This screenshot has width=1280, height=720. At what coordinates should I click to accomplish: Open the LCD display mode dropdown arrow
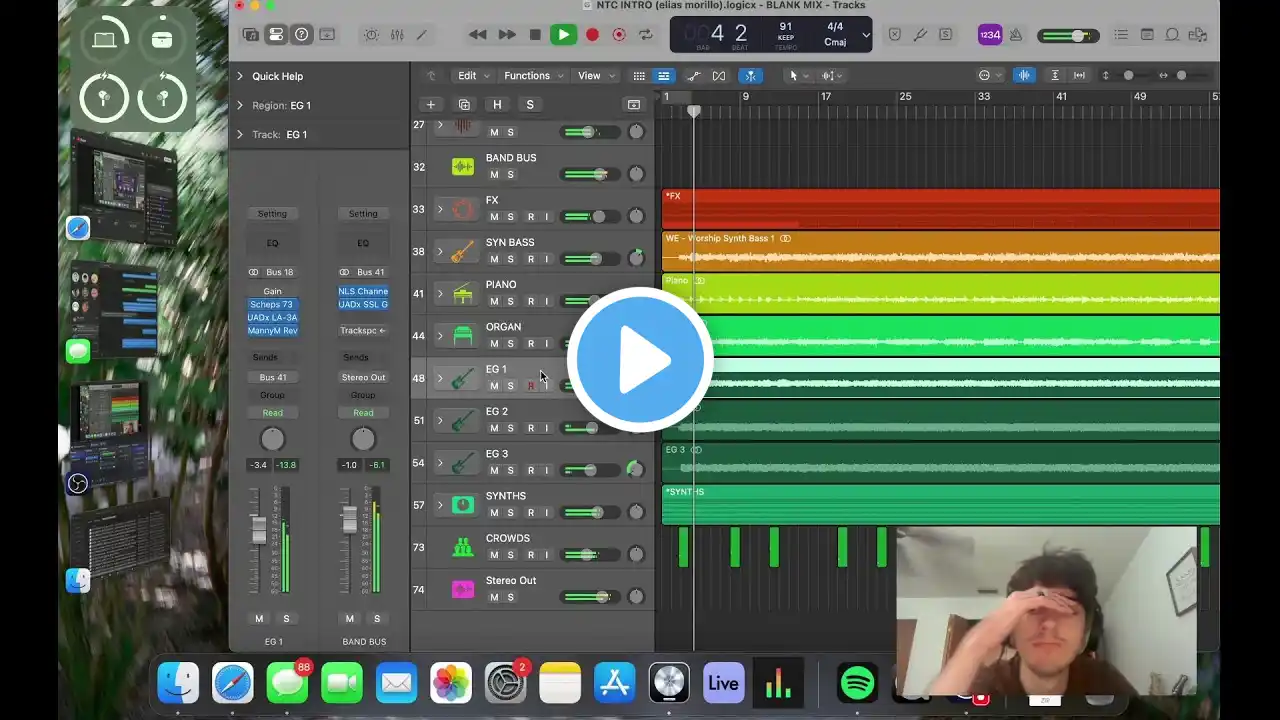click(866, 35)
